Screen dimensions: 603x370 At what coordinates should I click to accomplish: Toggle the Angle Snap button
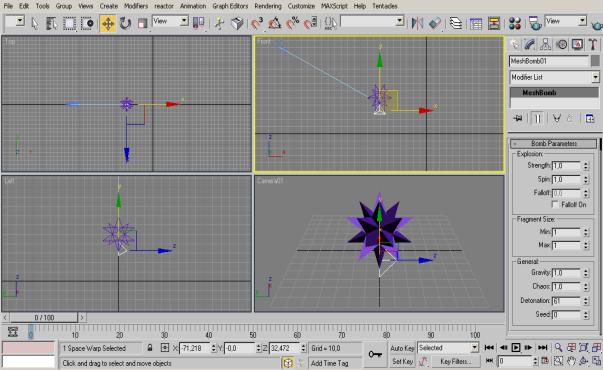pos(275,23)
